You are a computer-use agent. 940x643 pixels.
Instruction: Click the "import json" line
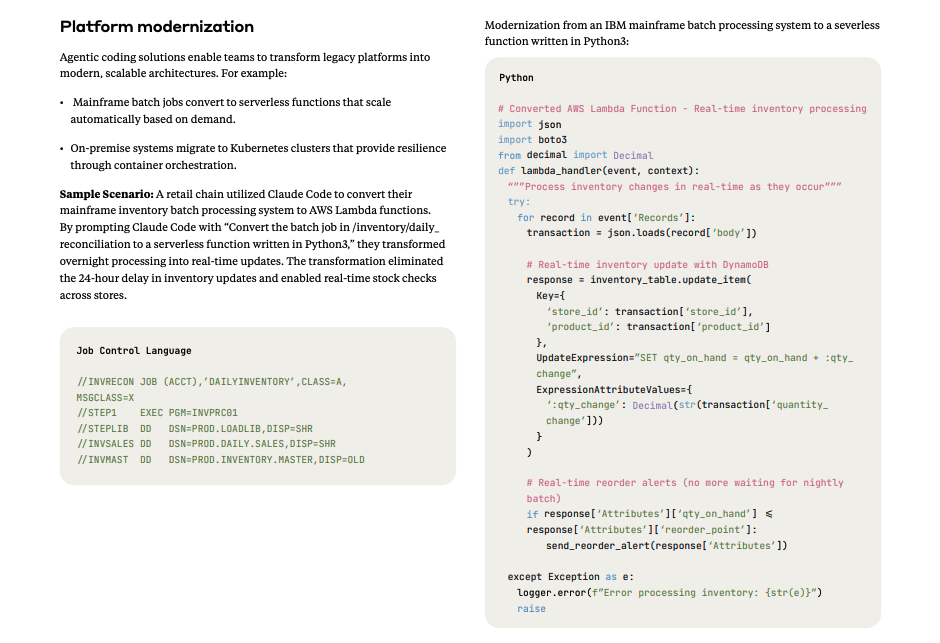(529, 125)
